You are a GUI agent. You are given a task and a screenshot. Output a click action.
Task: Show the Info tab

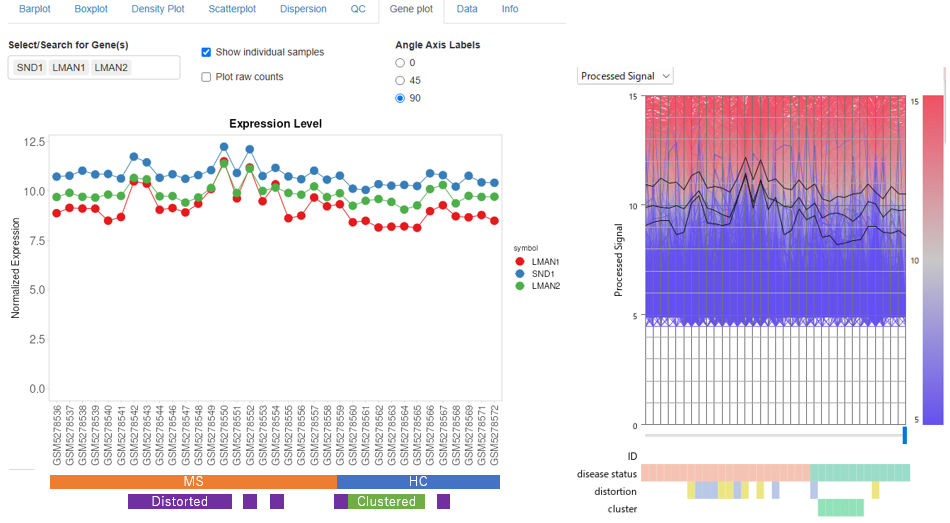click(510, 9)
